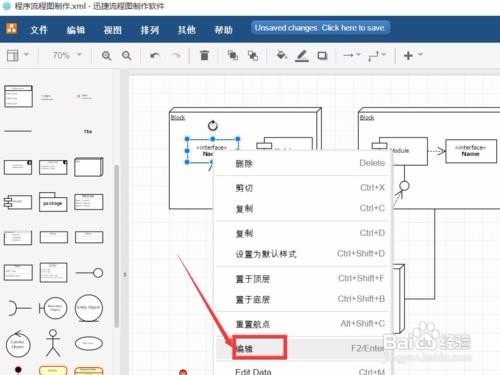Open the 70% zoom level dropdown
This screenshot has height=375, width=500.
coord(67,55)
